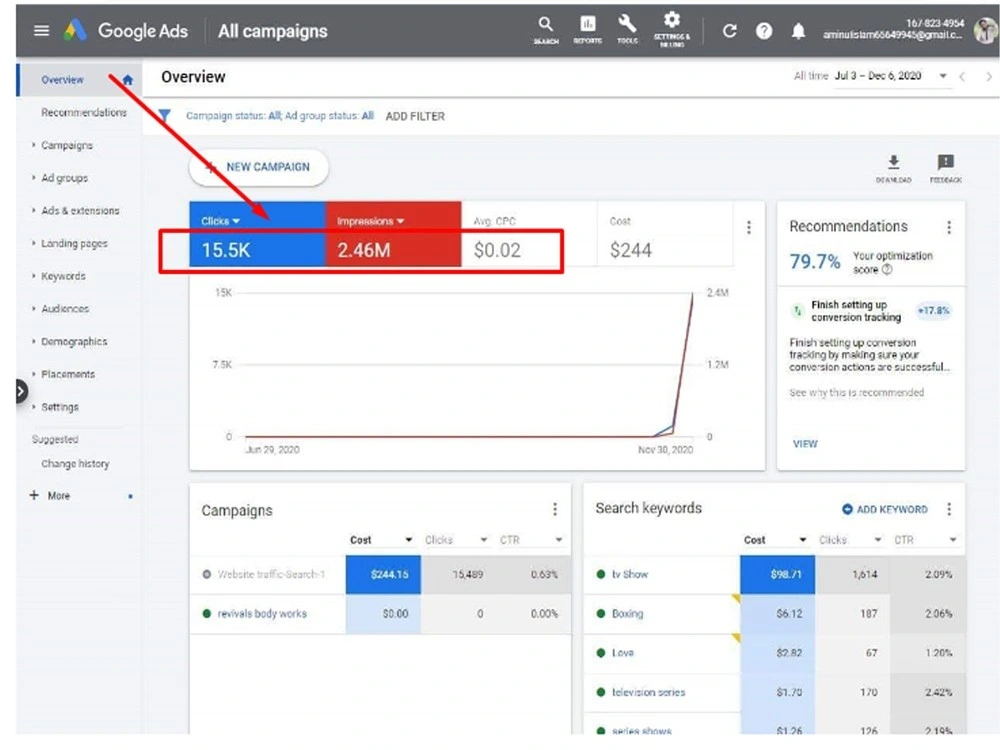This screenshot has height=750, width=1000.
Task: Click the conversion tracking recommendation icon
Action: tap(797, 311)
